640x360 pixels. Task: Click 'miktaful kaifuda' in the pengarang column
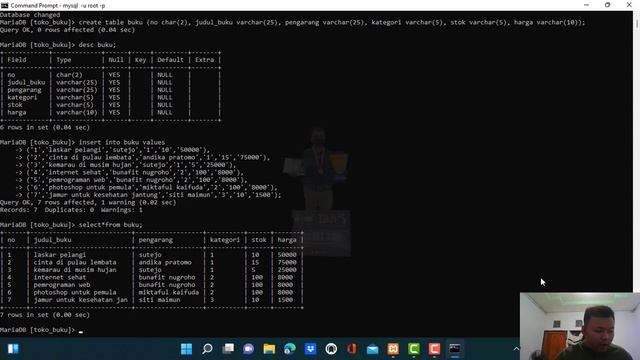pyautogui.click(x=169, y=292)
